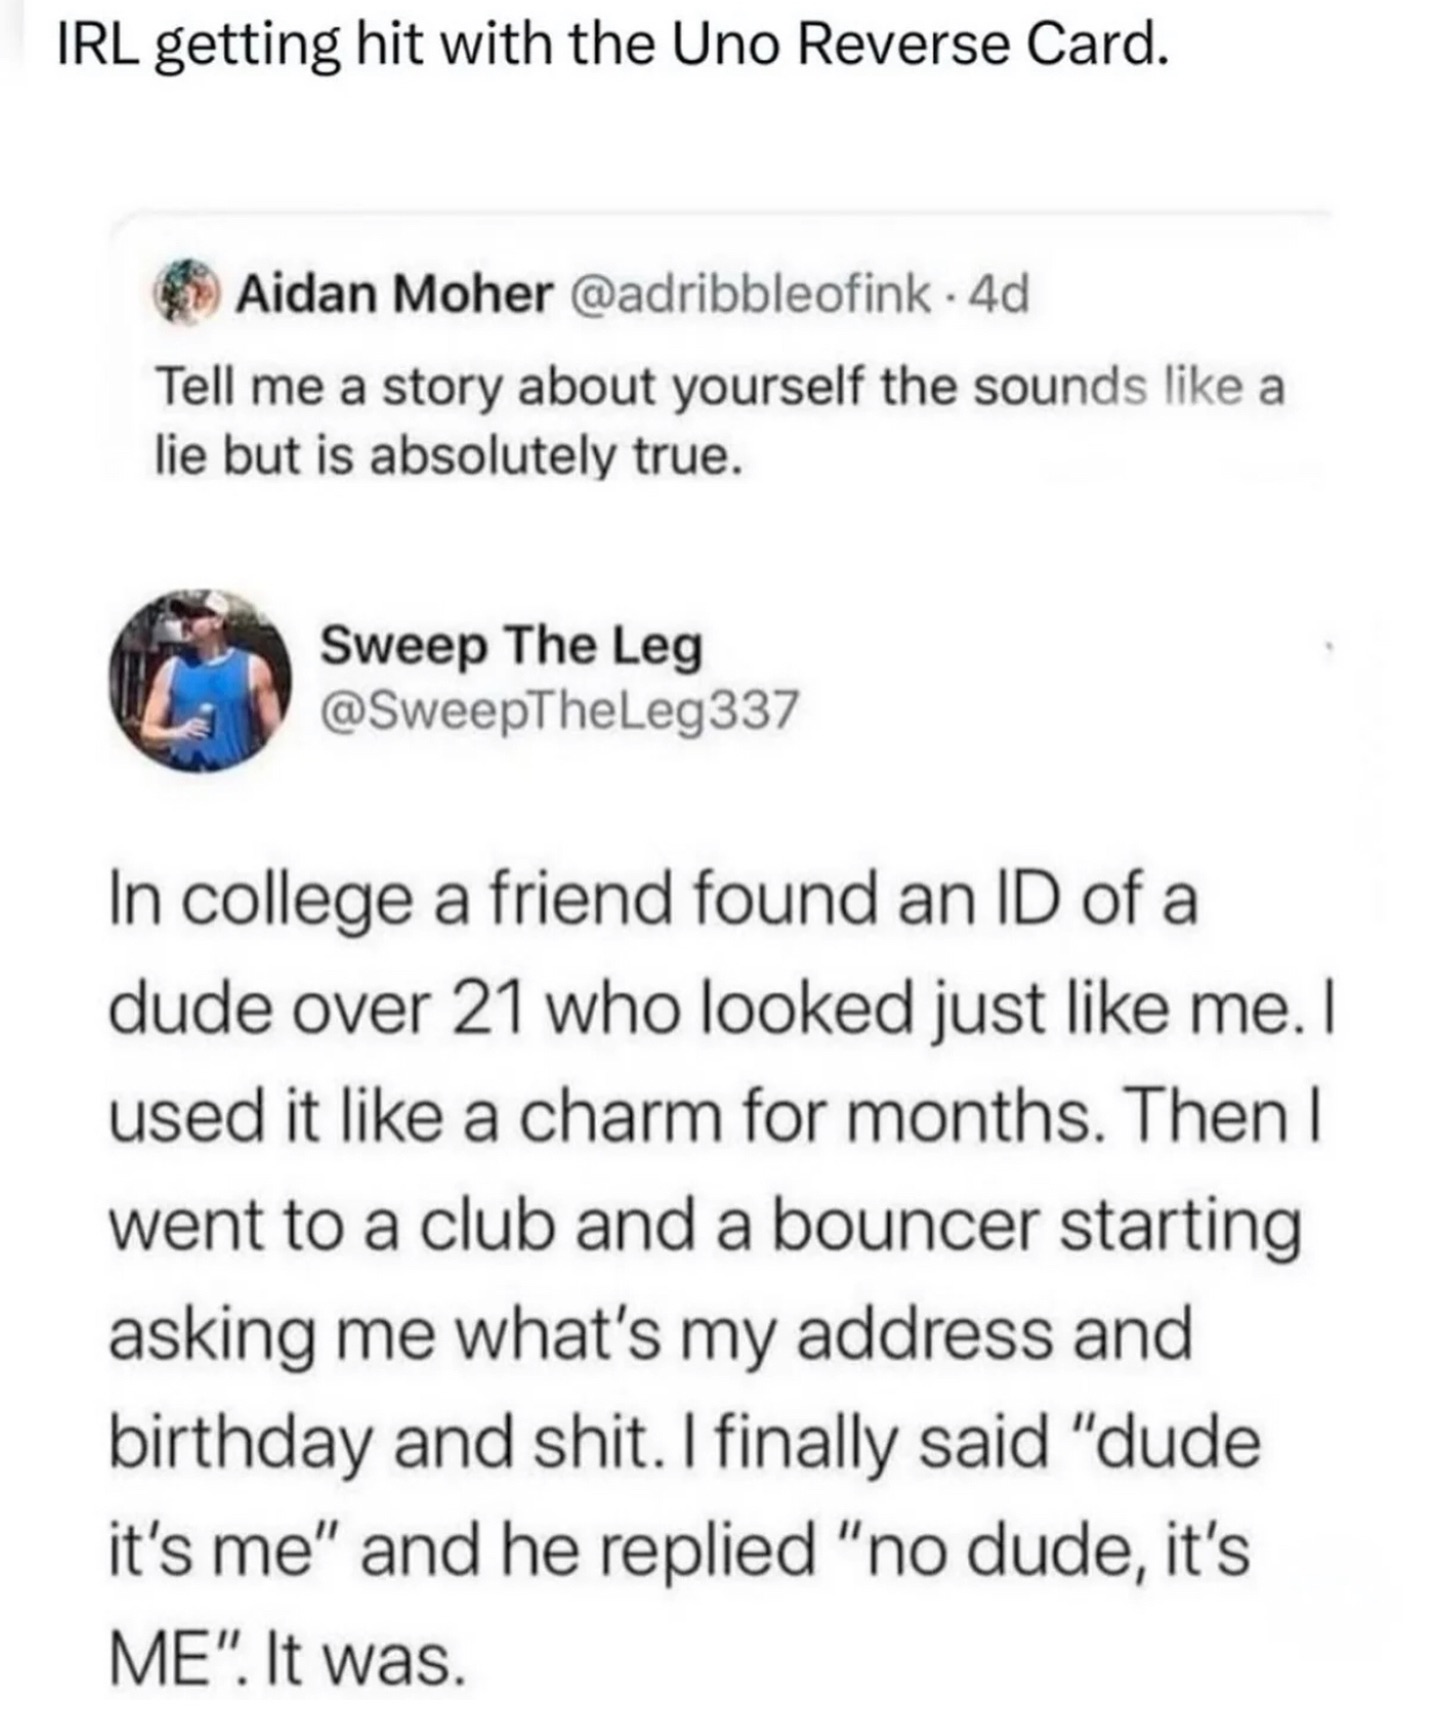
Task: Click Aidan Moher's small profile avatar
Action: (x=187, y=294)
